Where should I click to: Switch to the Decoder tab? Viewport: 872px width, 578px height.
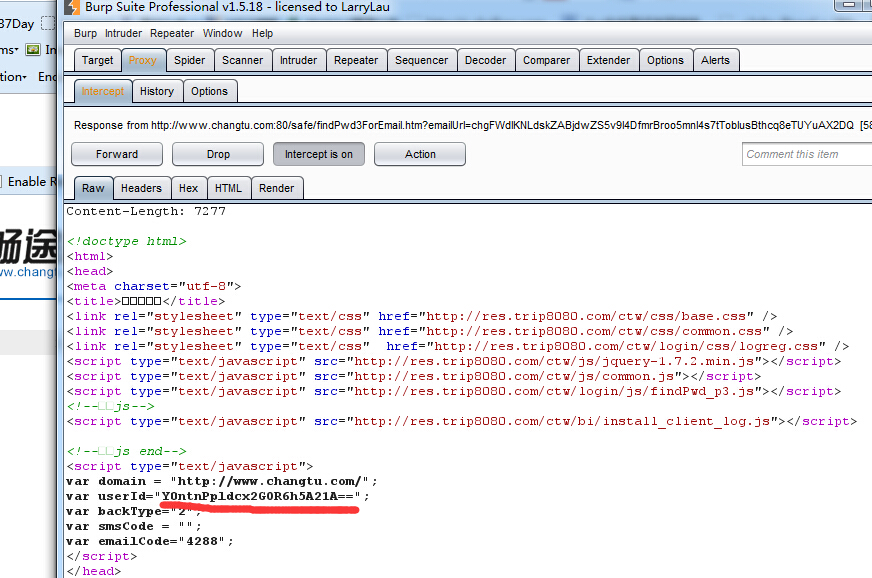(485, 60)
